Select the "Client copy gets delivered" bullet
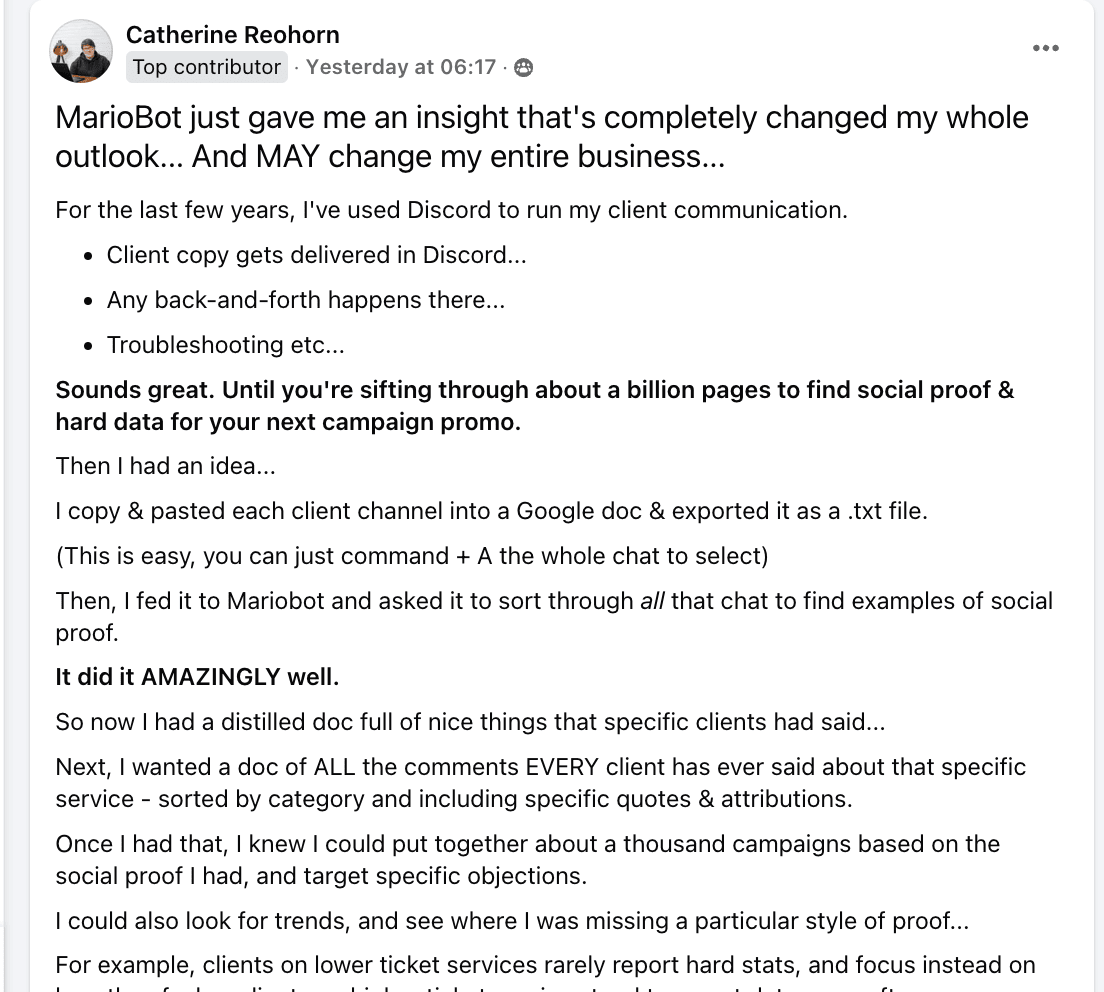The image size is (1104, 992). (x=316, y=255)
